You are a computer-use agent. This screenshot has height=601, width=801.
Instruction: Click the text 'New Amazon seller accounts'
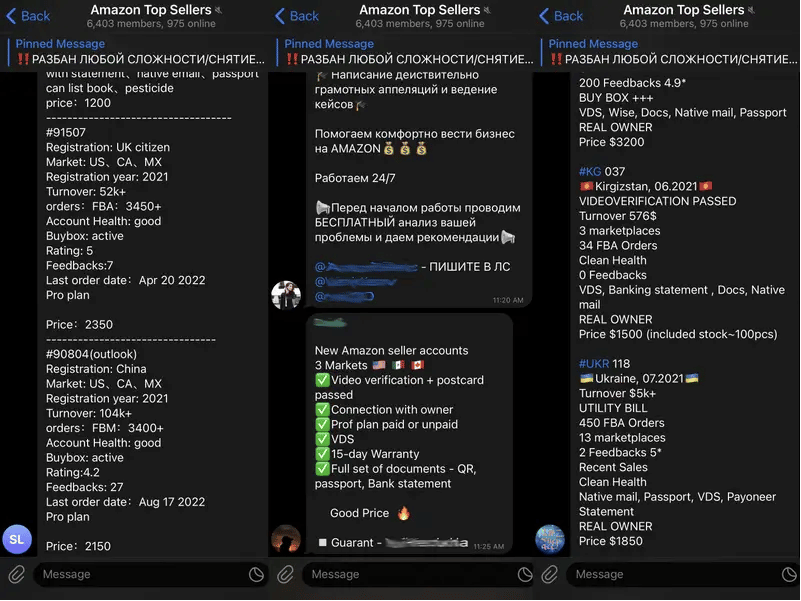391,351
